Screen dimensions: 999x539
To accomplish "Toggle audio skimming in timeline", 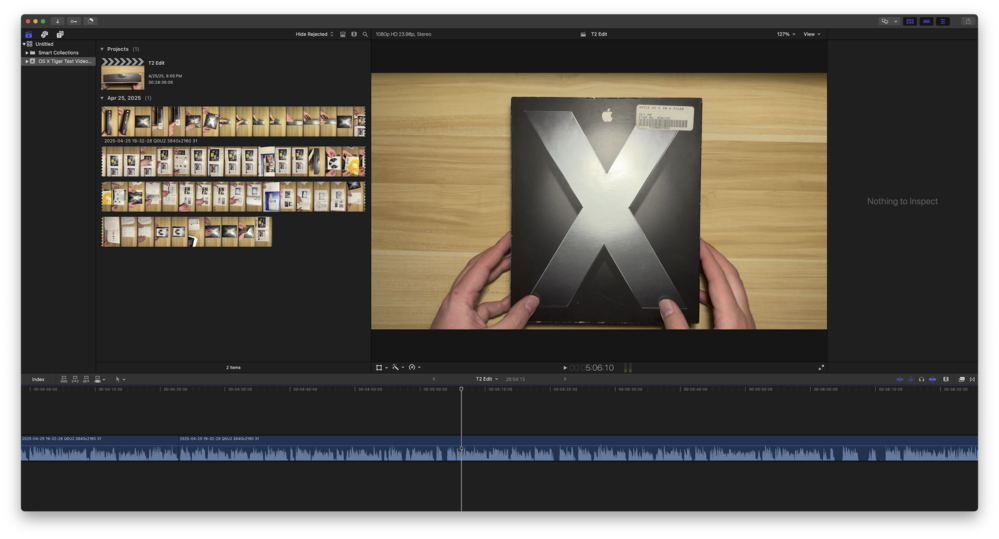I will (910, 380).
